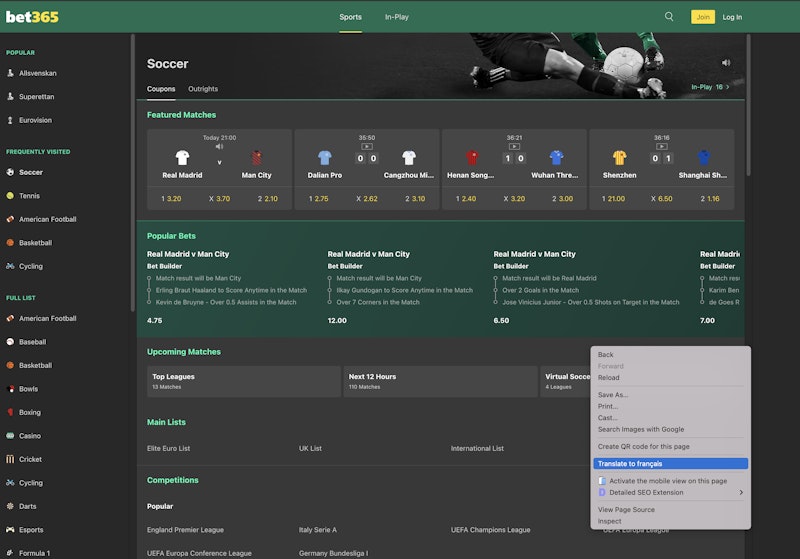Select the Cycling icon under Frequently Visited
Viewport: 800px width, 559px height.
tap(10, 266)
